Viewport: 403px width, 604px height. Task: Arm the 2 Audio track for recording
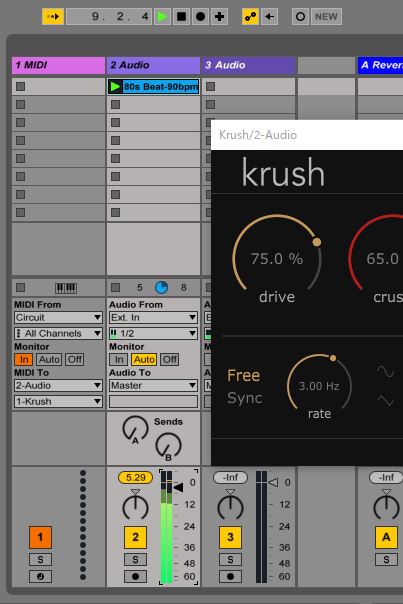pos(135,577)
